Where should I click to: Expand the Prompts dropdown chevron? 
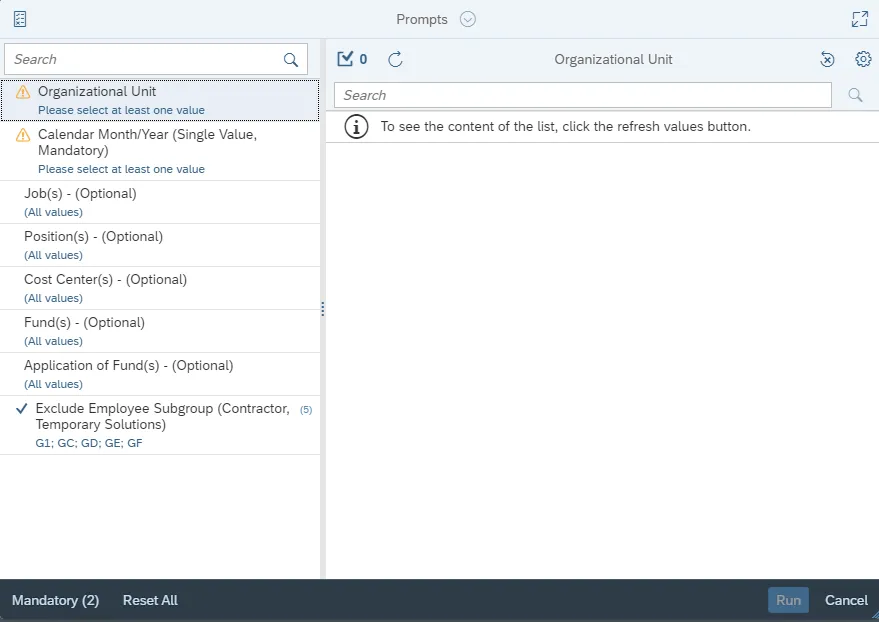click(468, 19)
